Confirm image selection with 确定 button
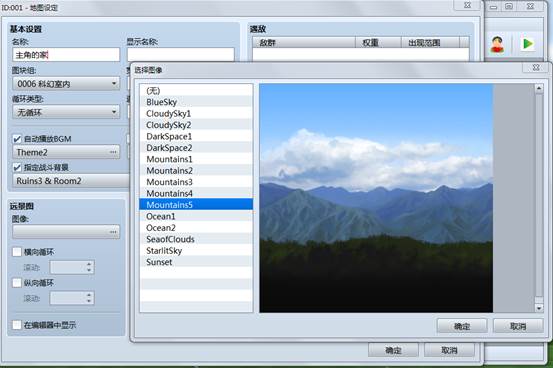This screenshot has height=368, width=553. (462, 326)
